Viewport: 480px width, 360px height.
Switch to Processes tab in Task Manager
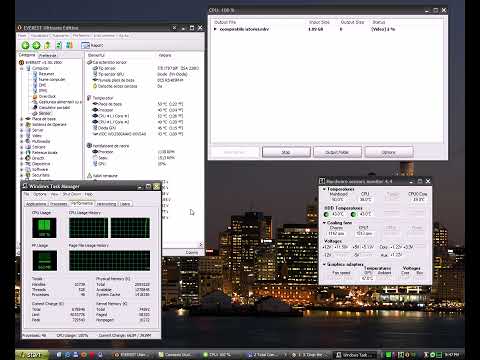click(x=58, y=204)
